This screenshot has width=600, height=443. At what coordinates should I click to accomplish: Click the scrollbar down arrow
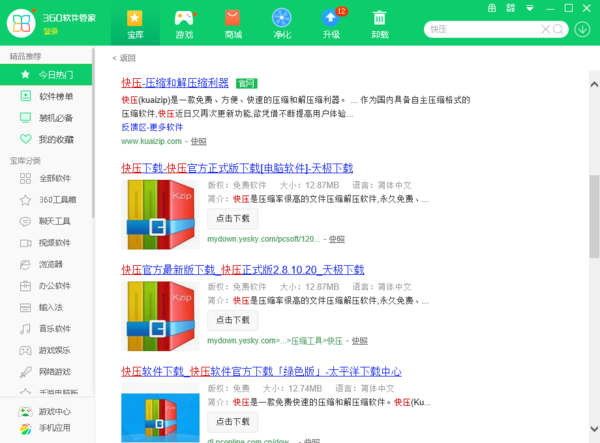coord(594,429)
